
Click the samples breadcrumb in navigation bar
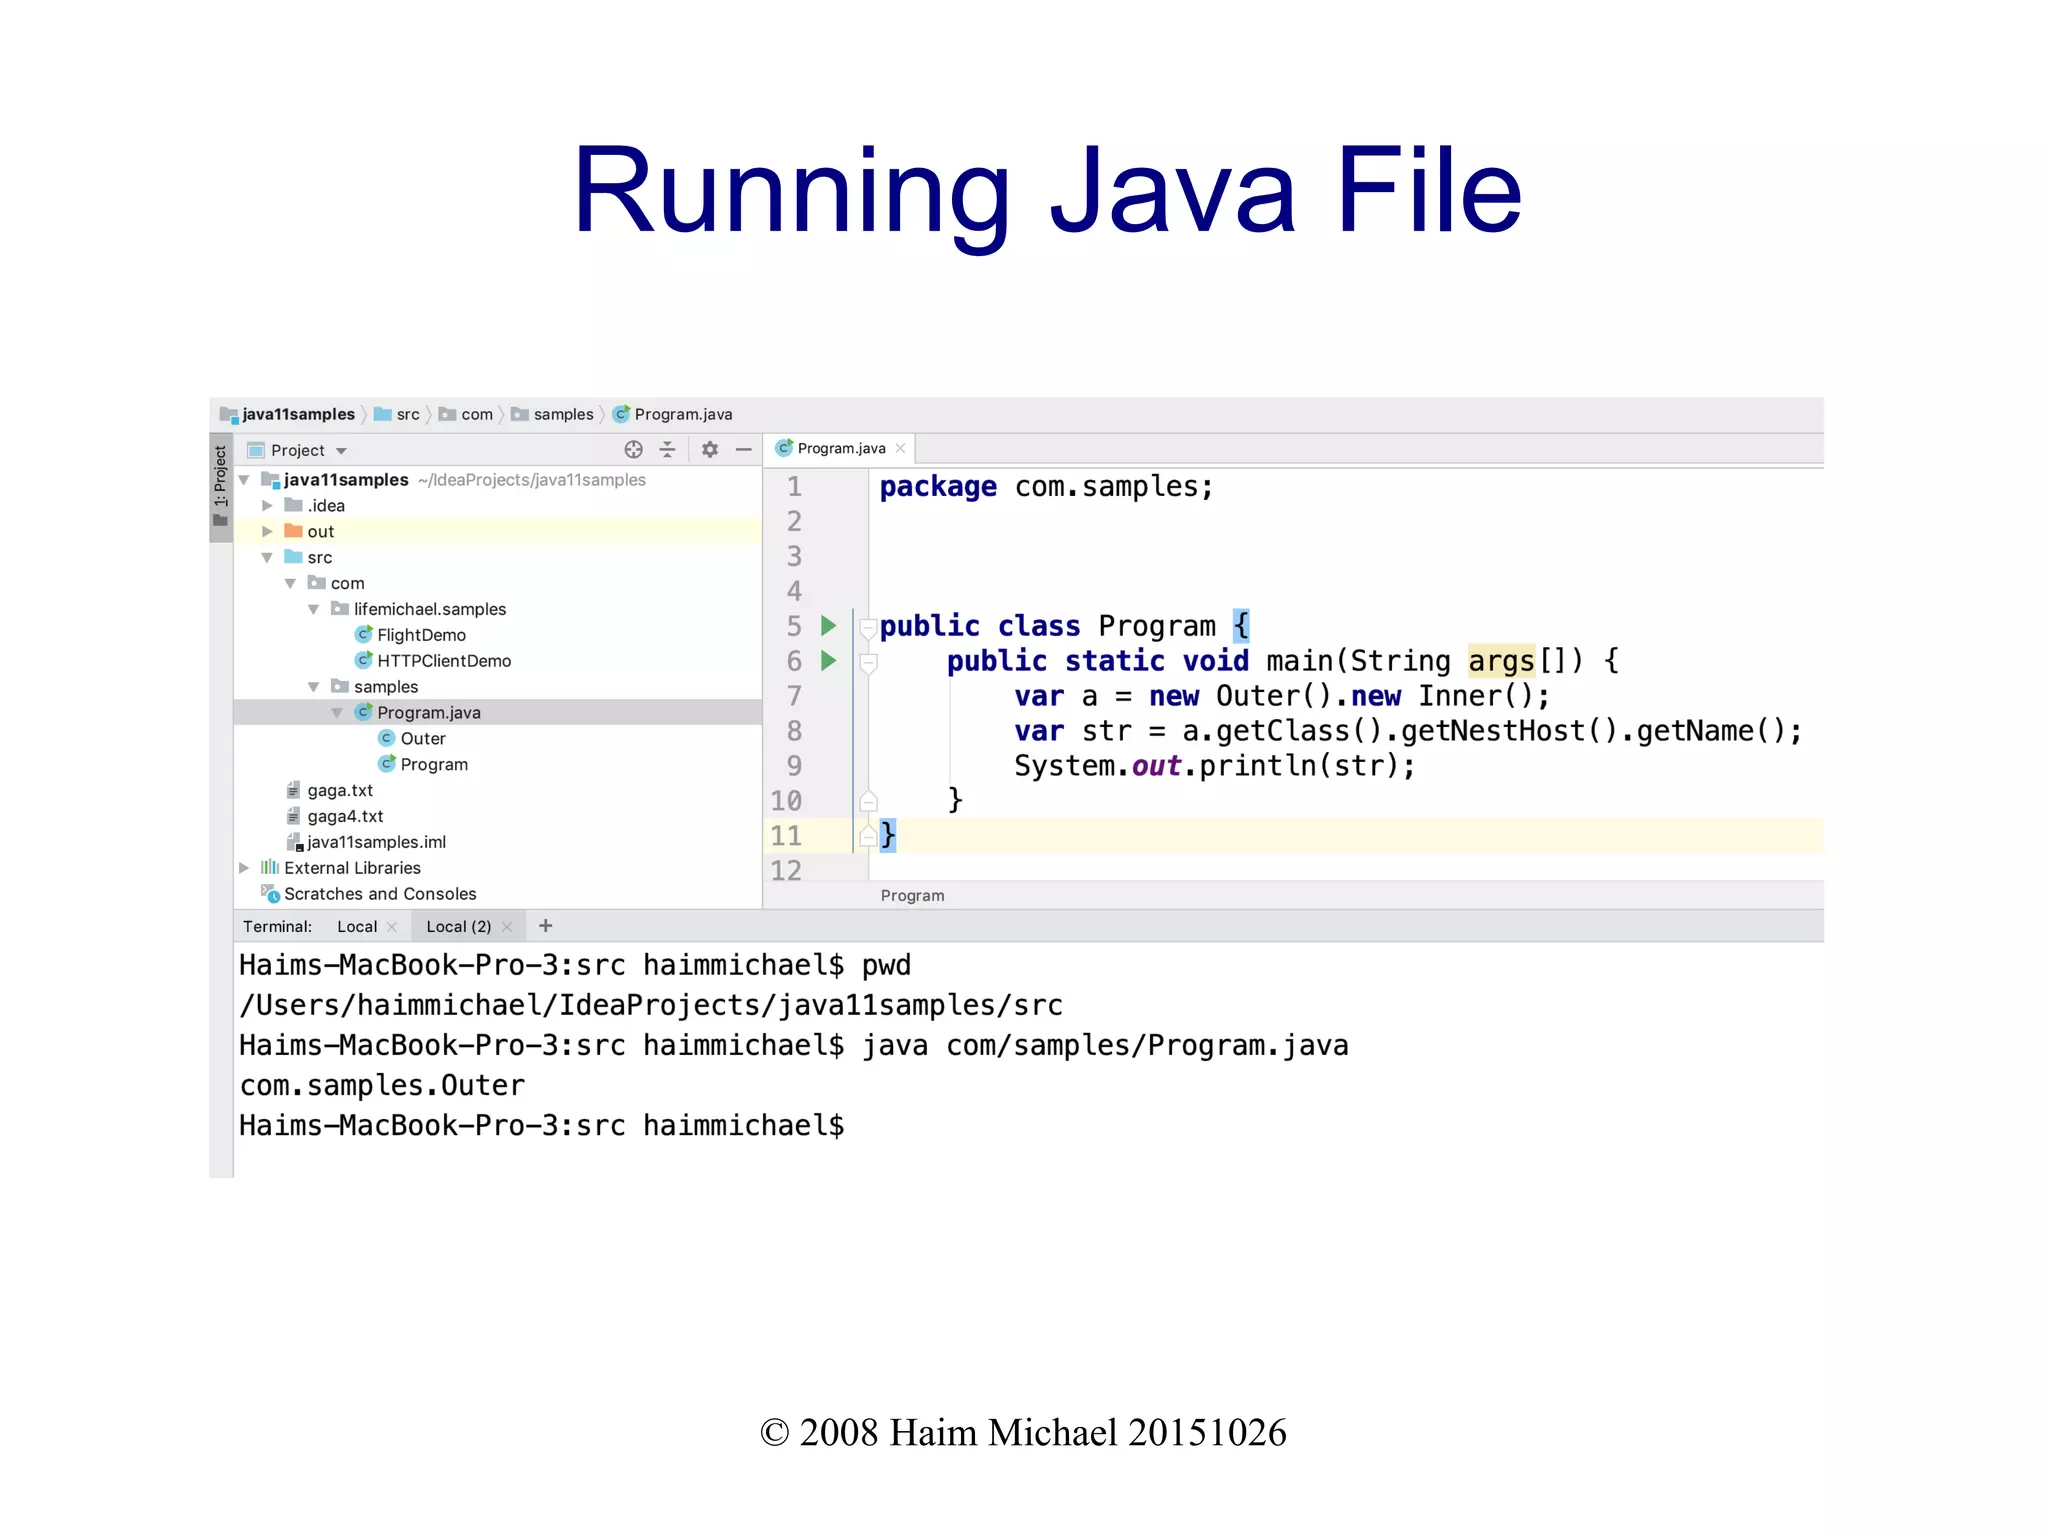pos(563,415)
